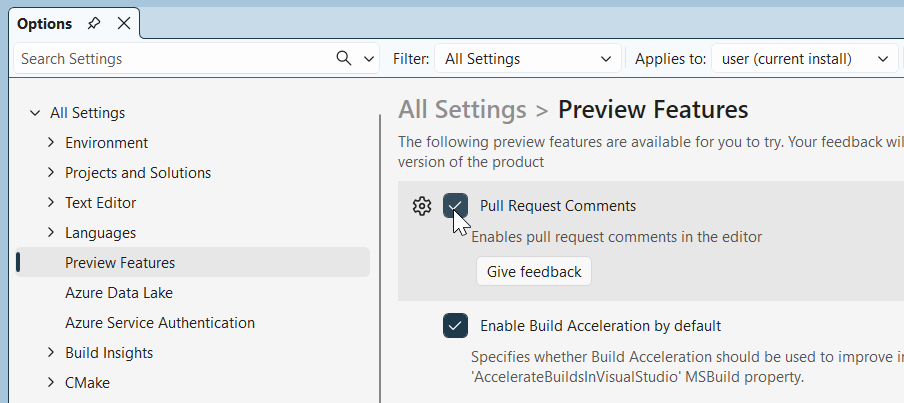This screenshot has width=904, height=403.
Task: Expand the CMake node
Action: [x=51, y=383]
